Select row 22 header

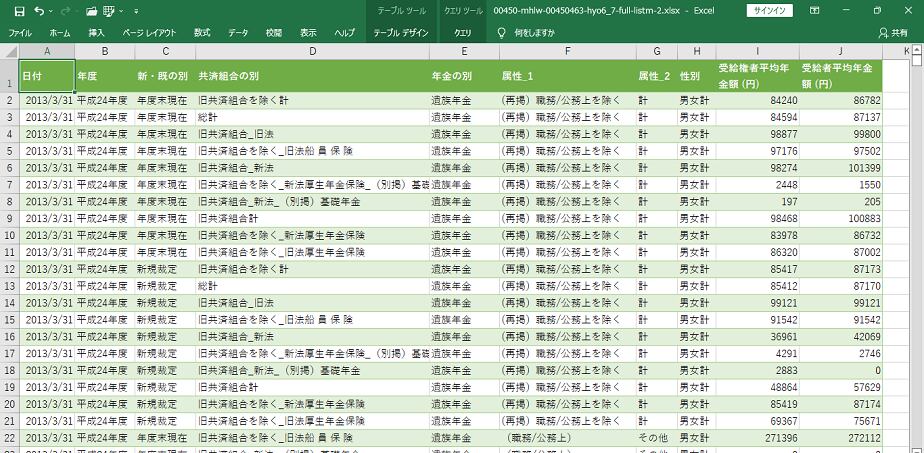[9, 438]
